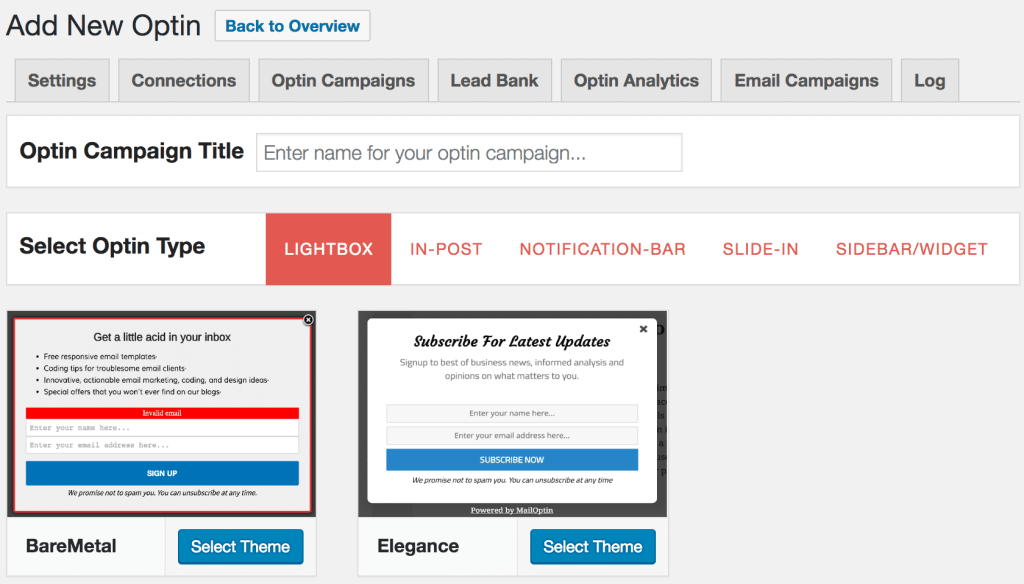
Task: Focus the Optin Campaign Title field
Action: click(x=469, y=153)
